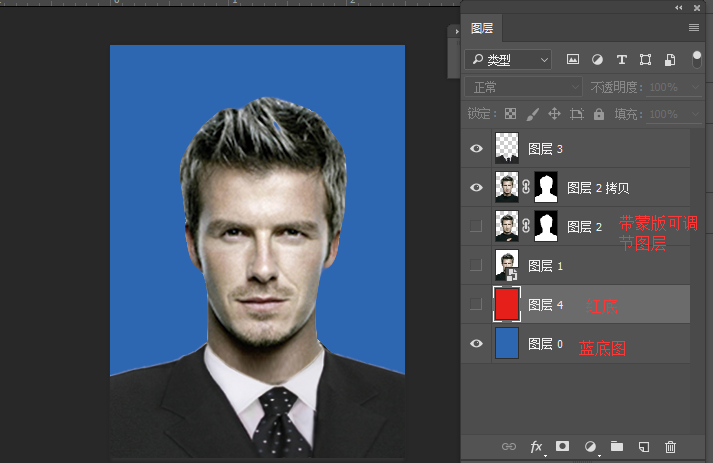Open the layers panel flyout menu
The height and width of the screenshot is (463, 713).
click(x=694, y=28)
